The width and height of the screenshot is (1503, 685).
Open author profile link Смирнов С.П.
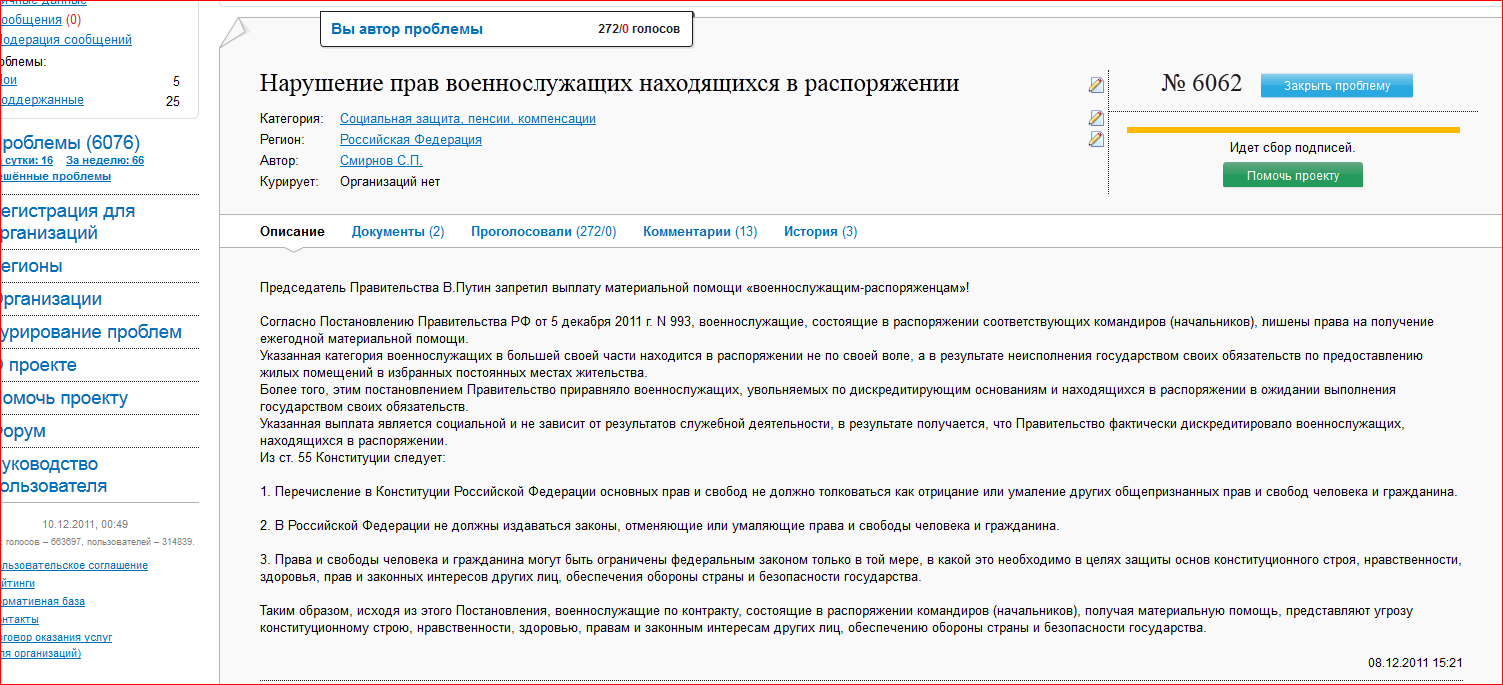tap(381, 161)
